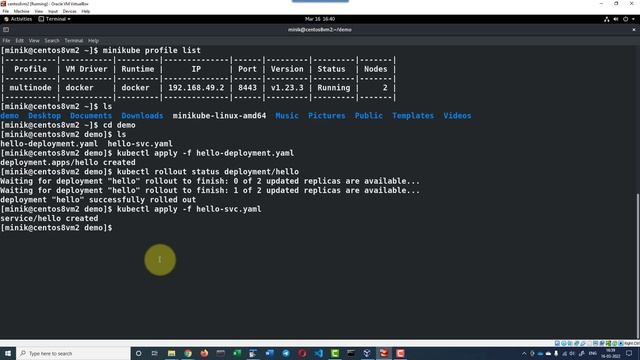The height and width of the screenshot is (360, 640).
Task: Click the 'multinode' profile cell
Action: pyautogui.click(x=30, y=88)
